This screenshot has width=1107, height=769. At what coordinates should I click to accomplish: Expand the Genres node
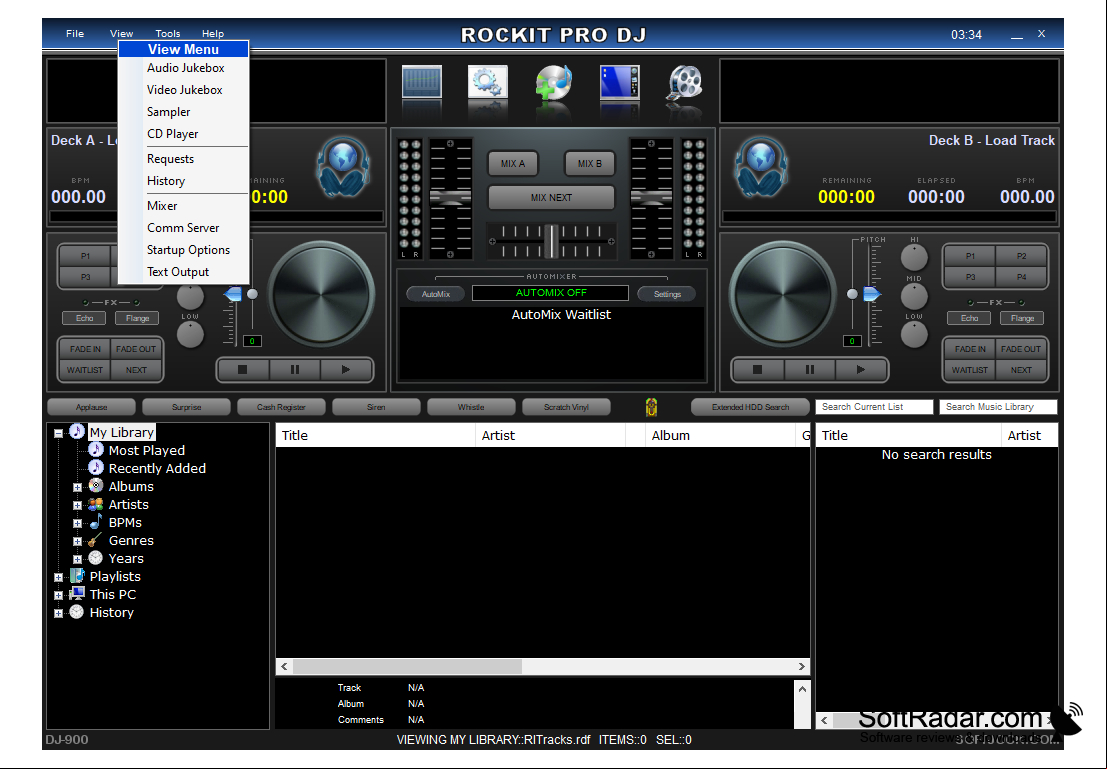[x=78, y=542]
